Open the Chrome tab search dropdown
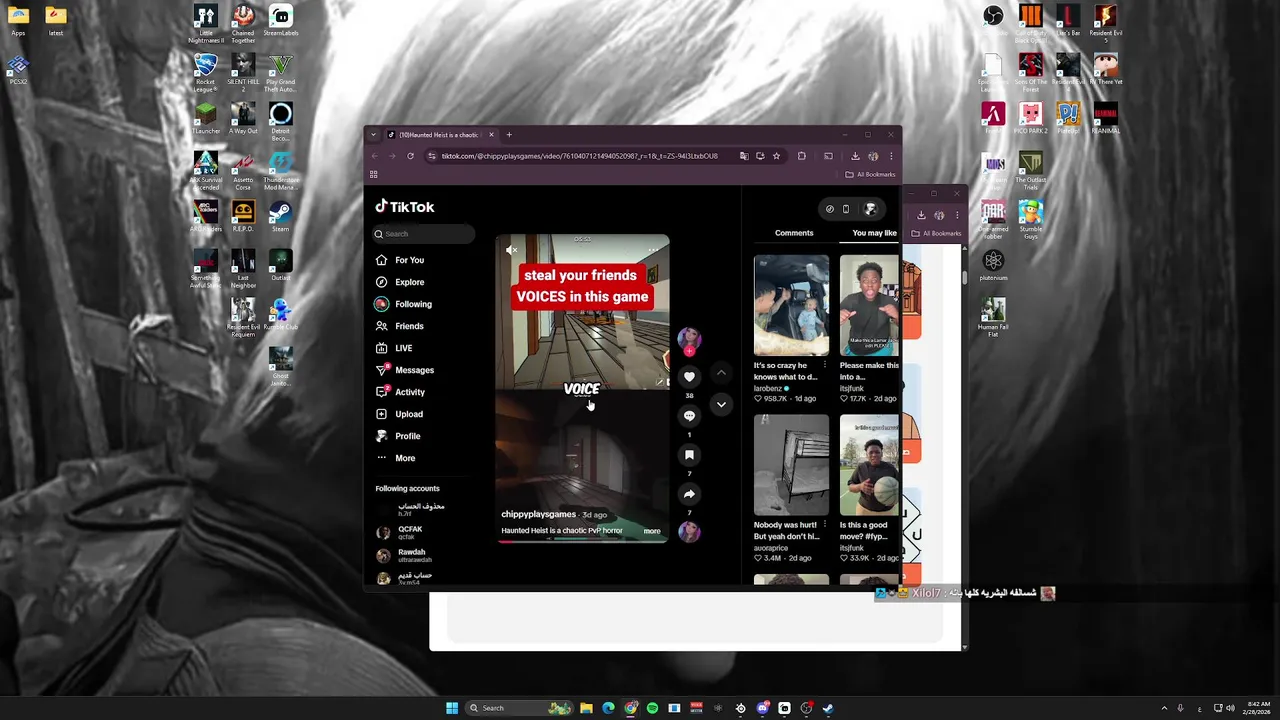The width and height of the screenshot is (1280, 720). coord(373,135)
